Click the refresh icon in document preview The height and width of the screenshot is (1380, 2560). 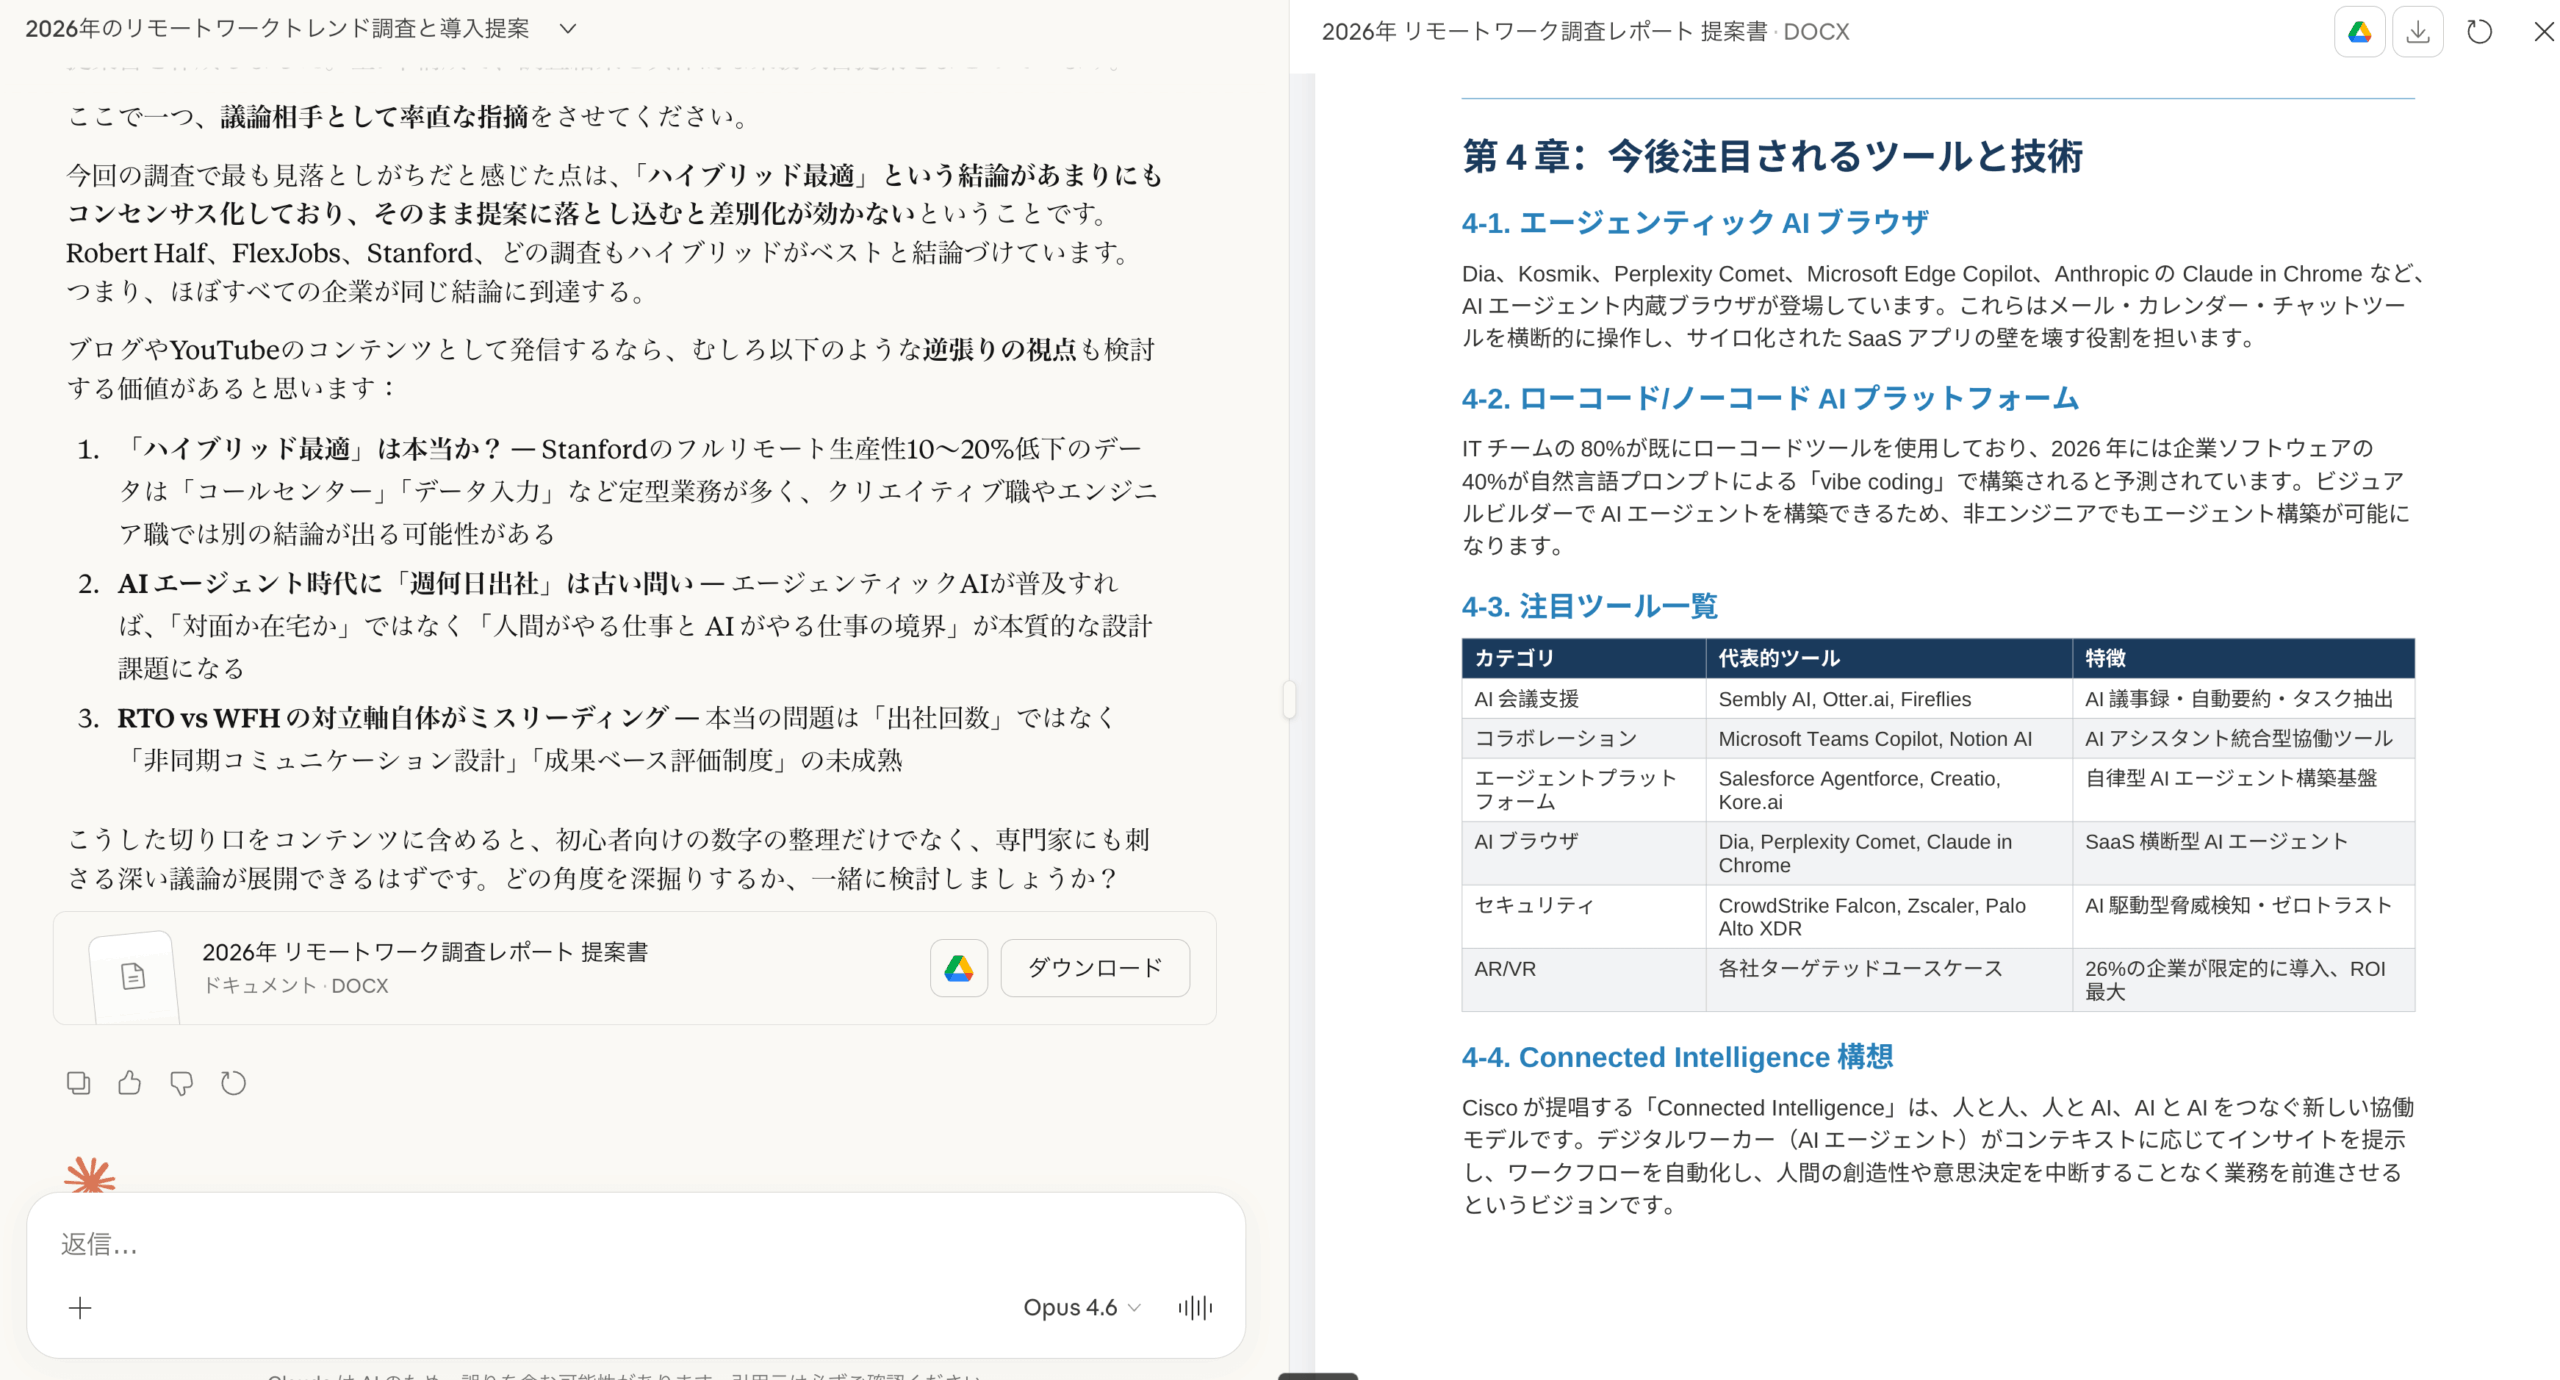pyautogui.click(x=2479, y=32)
